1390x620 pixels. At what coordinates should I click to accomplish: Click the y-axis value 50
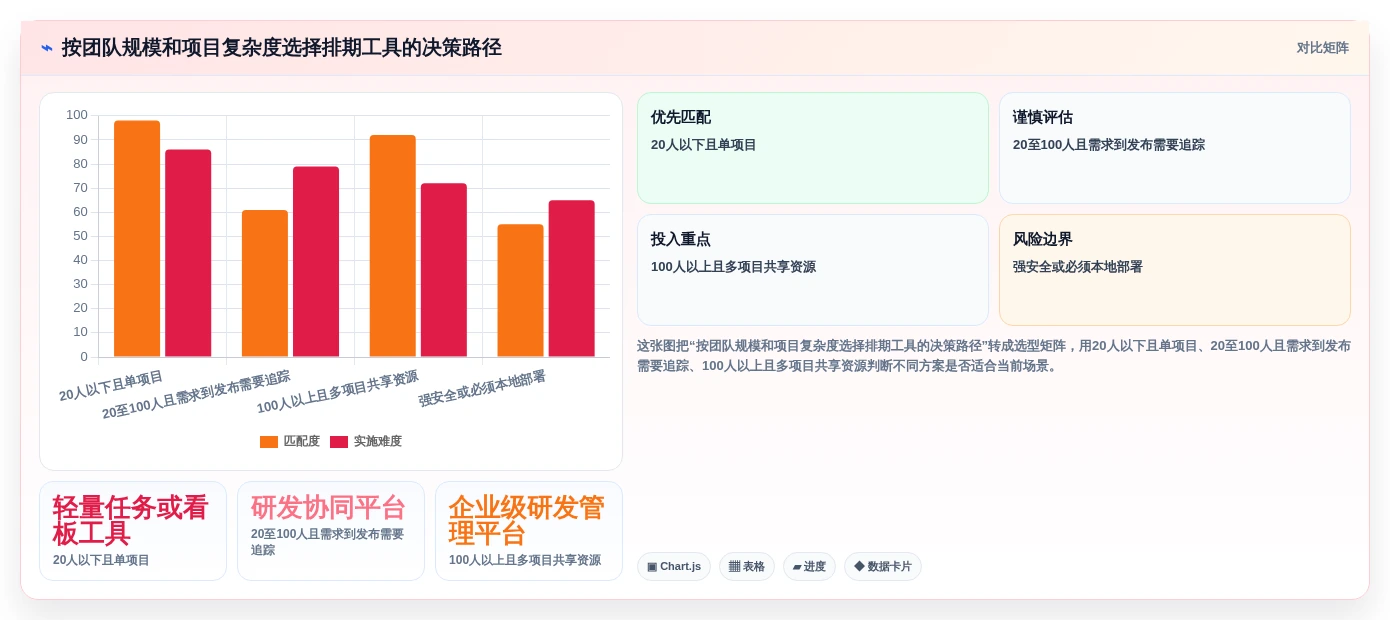tap(80, 236)
